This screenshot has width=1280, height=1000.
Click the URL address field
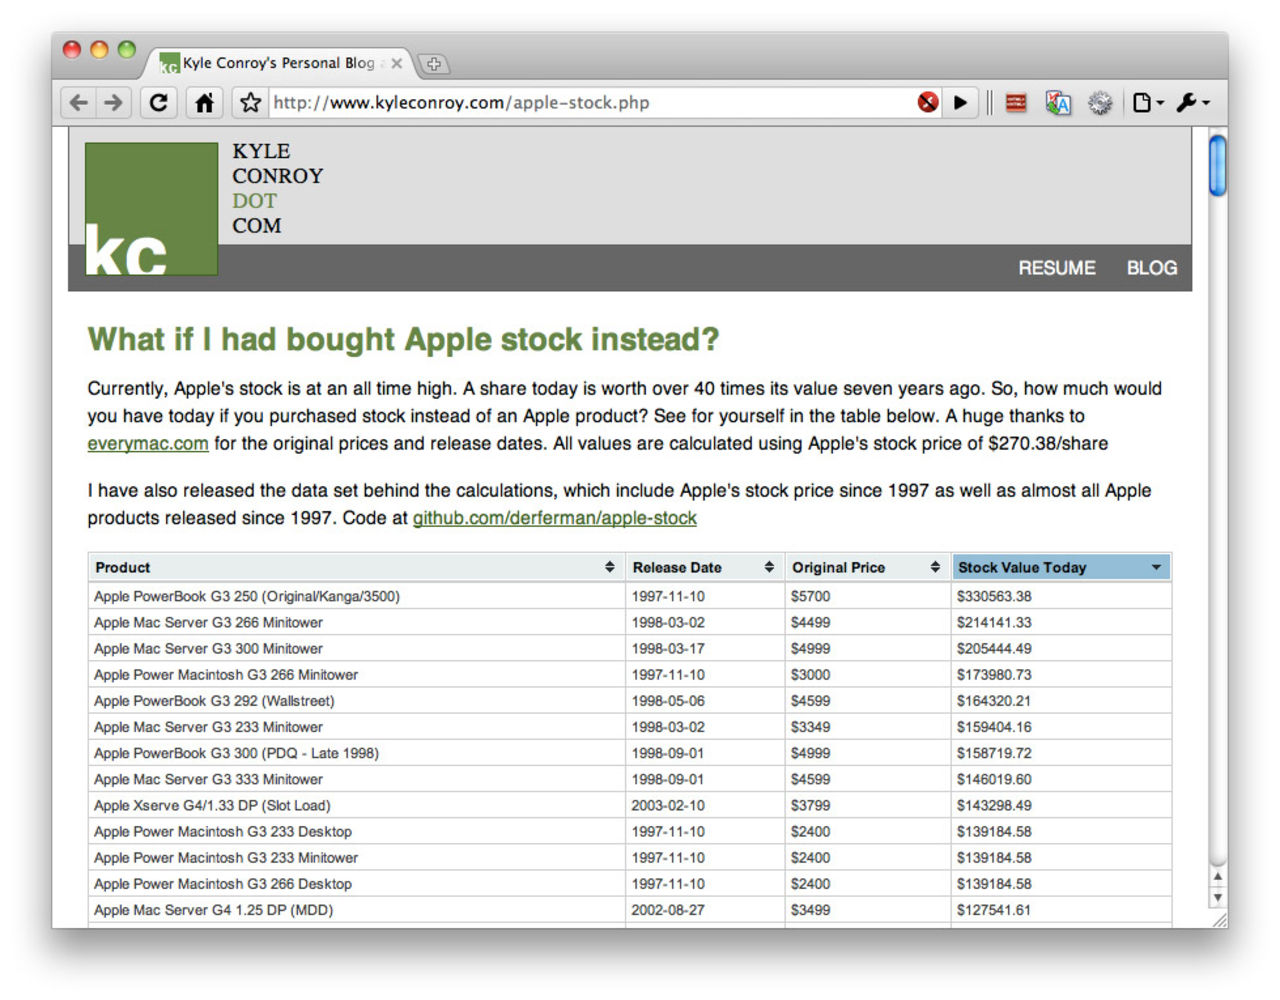[590, 102]
